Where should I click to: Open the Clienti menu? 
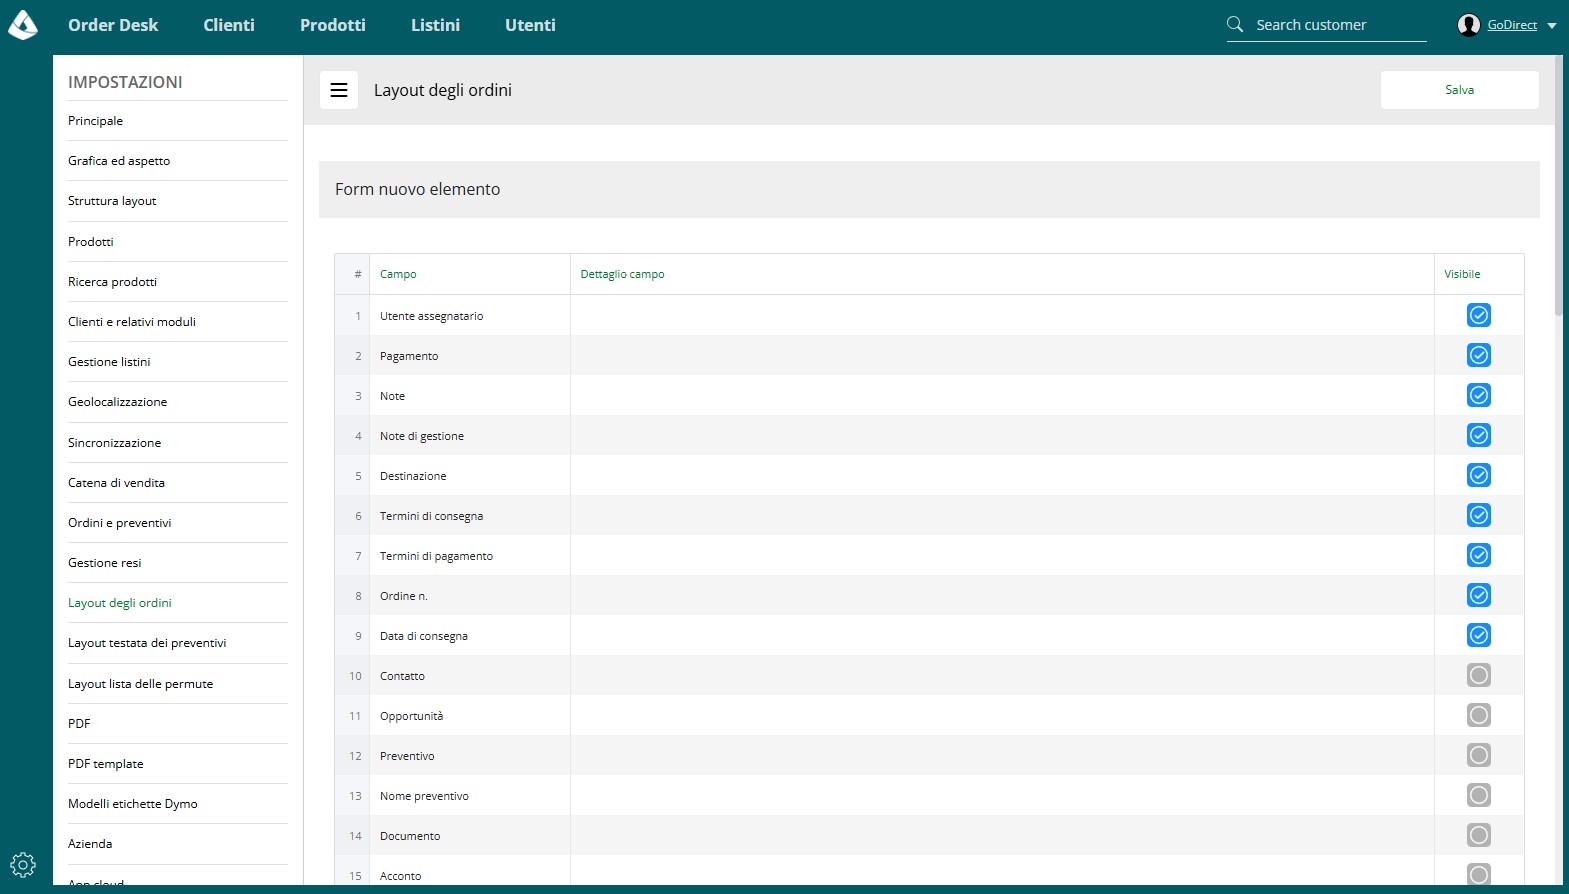[x=229, y=25]
